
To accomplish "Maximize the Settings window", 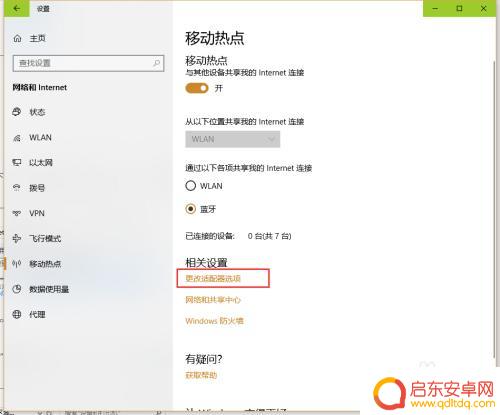I will [459, 8].
